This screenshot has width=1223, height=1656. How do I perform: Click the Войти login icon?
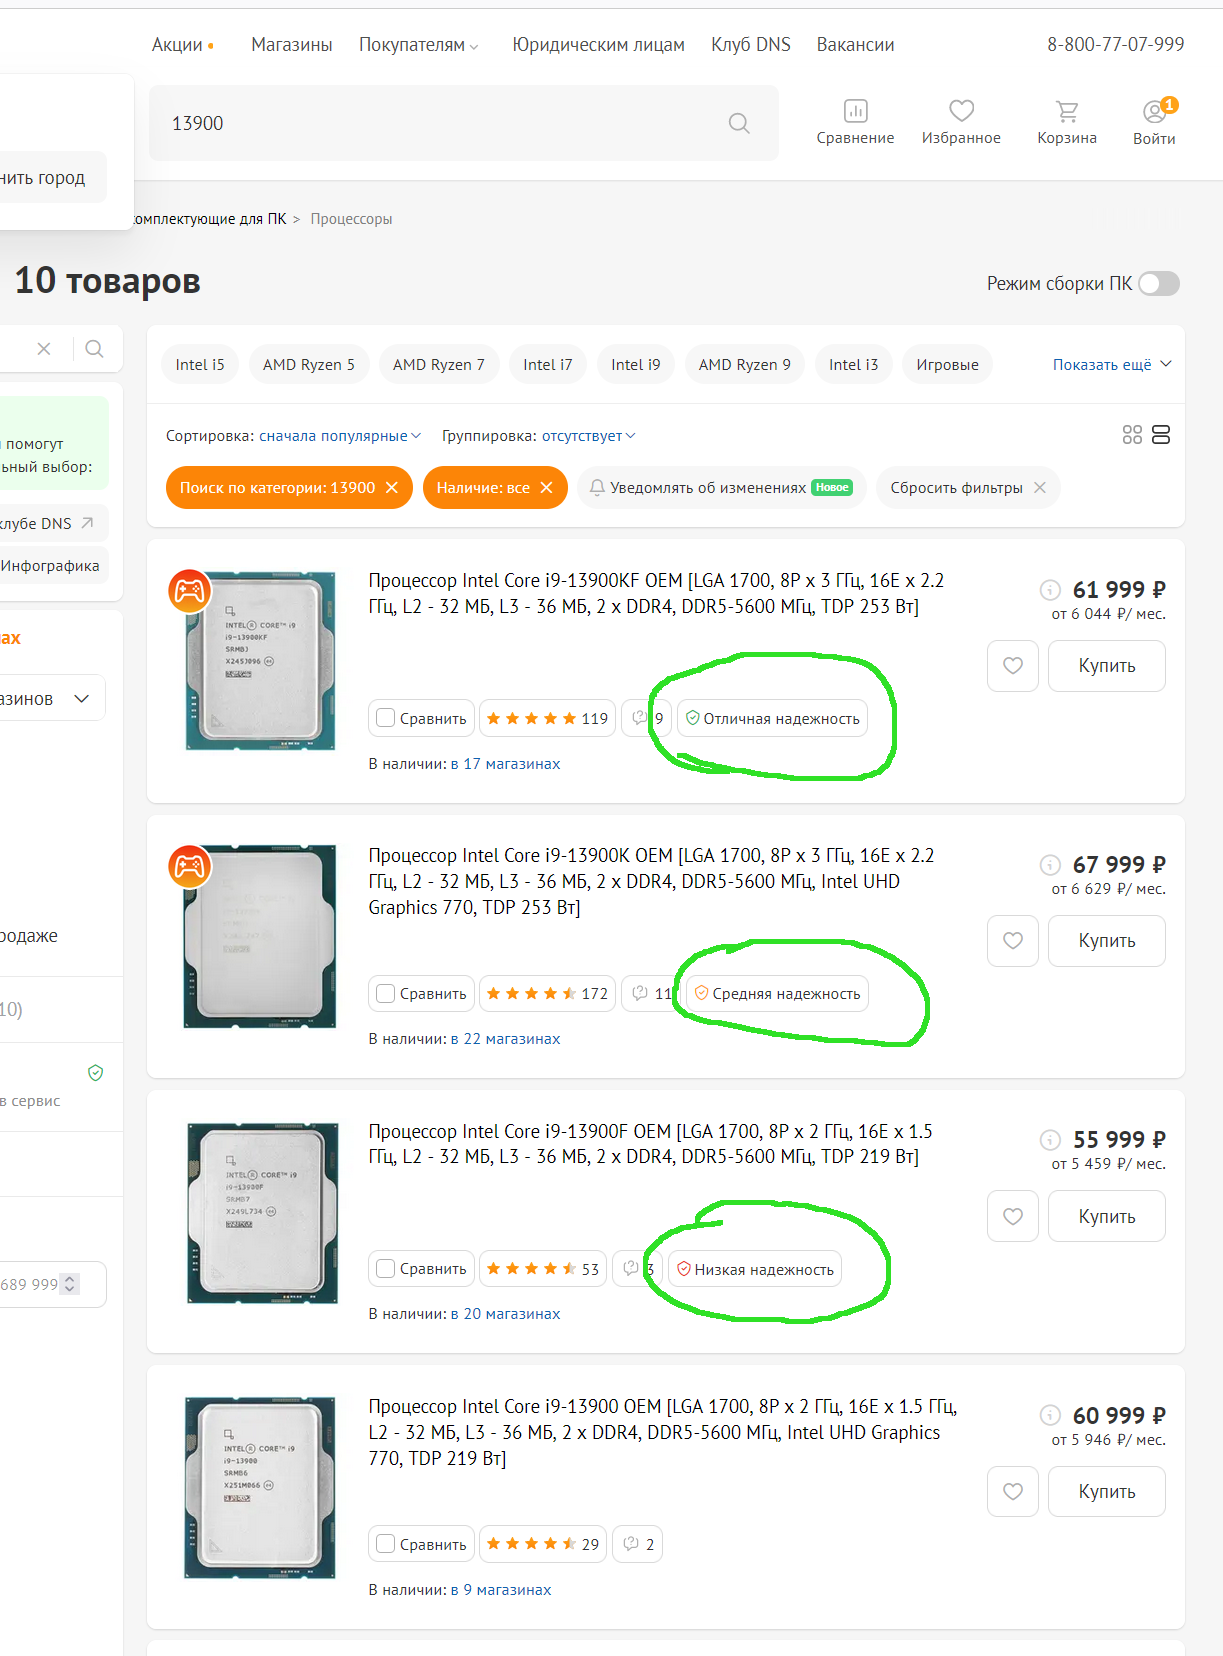[1154, 122]
